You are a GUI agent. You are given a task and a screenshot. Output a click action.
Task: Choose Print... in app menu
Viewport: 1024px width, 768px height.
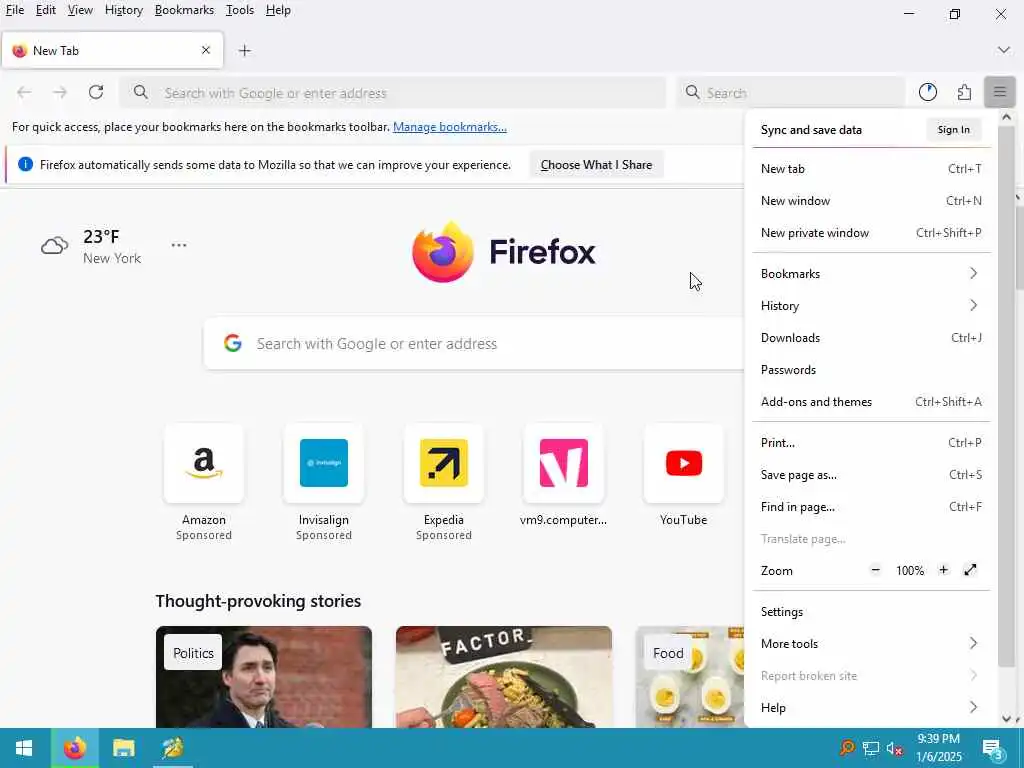(871, 443)
